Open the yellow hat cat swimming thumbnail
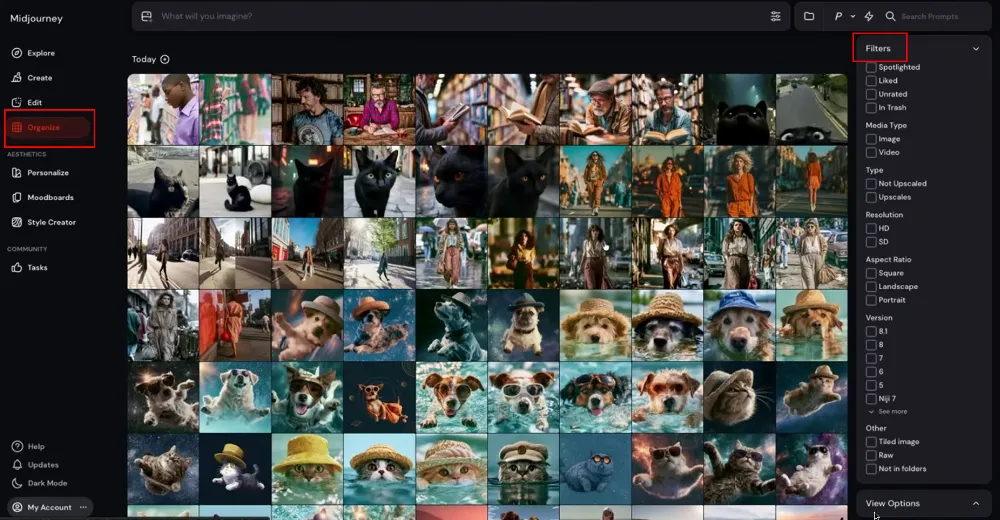The height and width of the screenshot is (520, 1000). 307,469
